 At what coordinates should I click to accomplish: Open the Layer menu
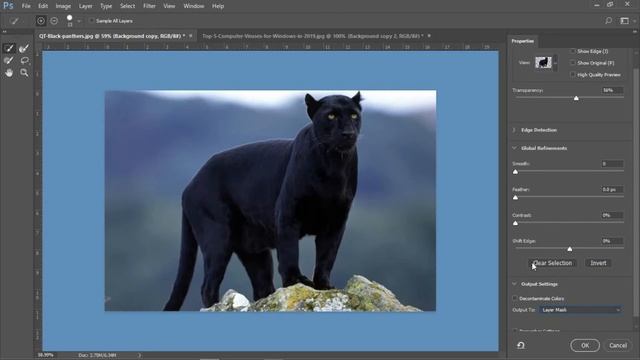click(x=85, y=6)
